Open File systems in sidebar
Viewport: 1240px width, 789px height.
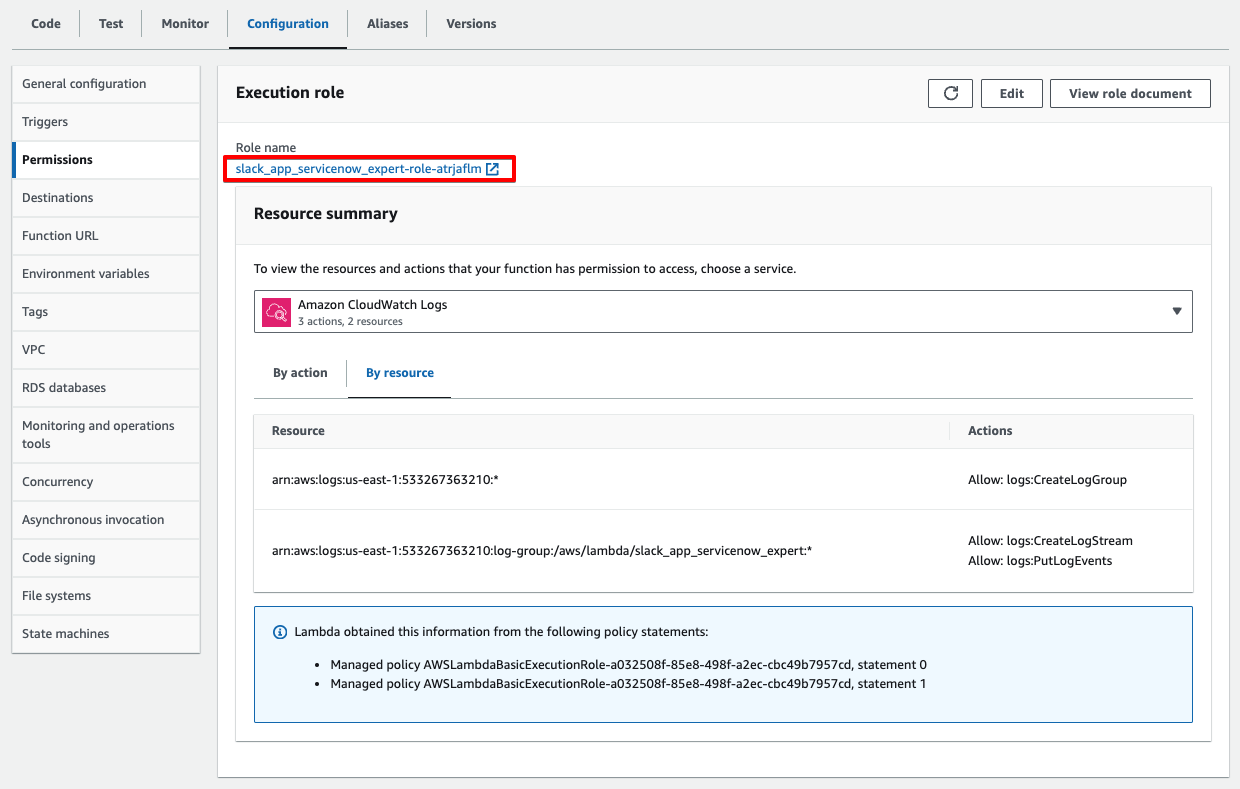[106, 596]
